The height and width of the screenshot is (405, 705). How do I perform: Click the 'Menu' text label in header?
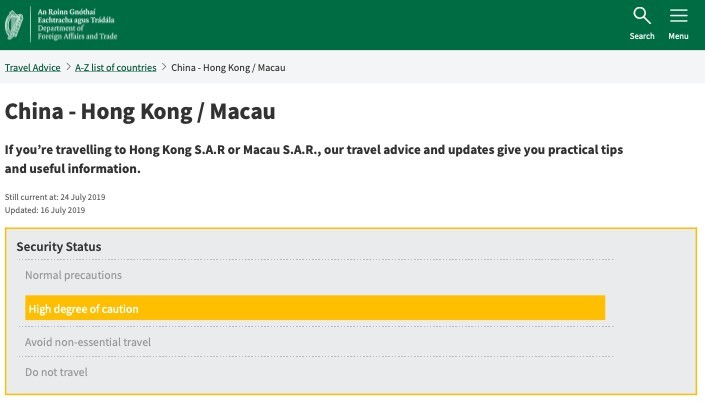(x=678, y=36)
